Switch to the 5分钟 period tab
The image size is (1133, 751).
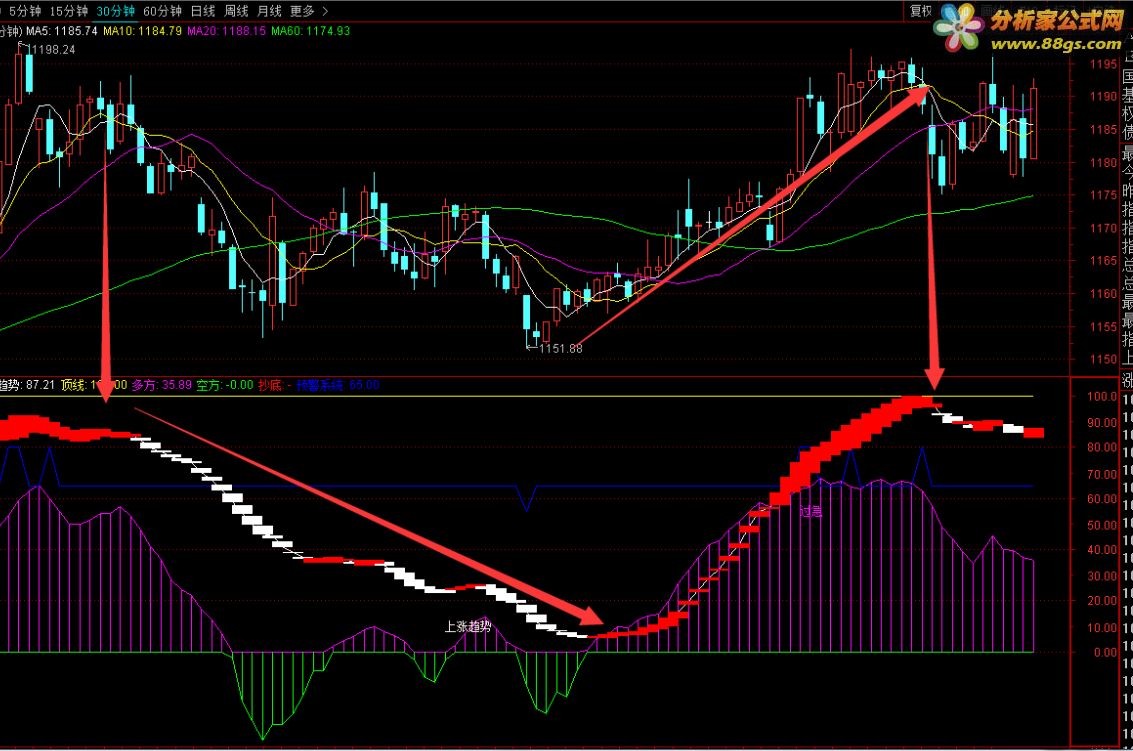click(25, 11)
